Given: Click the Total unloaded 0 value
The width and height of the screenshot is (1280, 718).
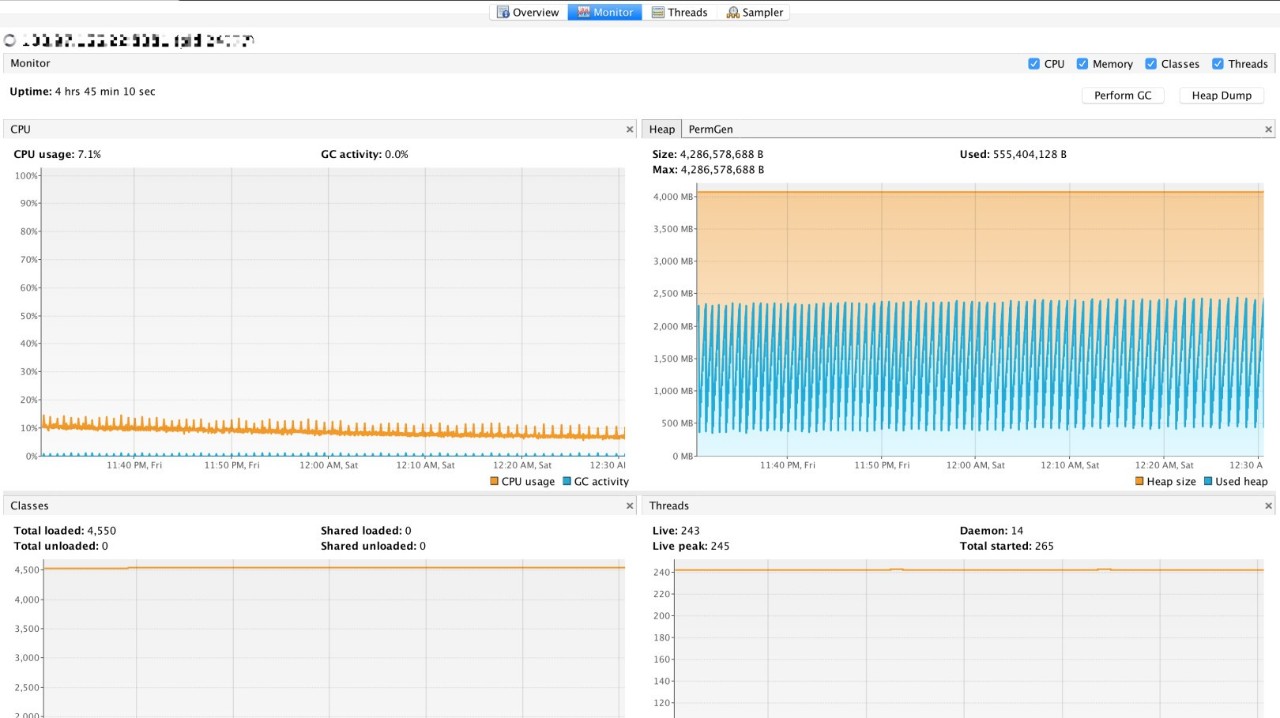Looking at the screenshot, I should coord(104,546).
